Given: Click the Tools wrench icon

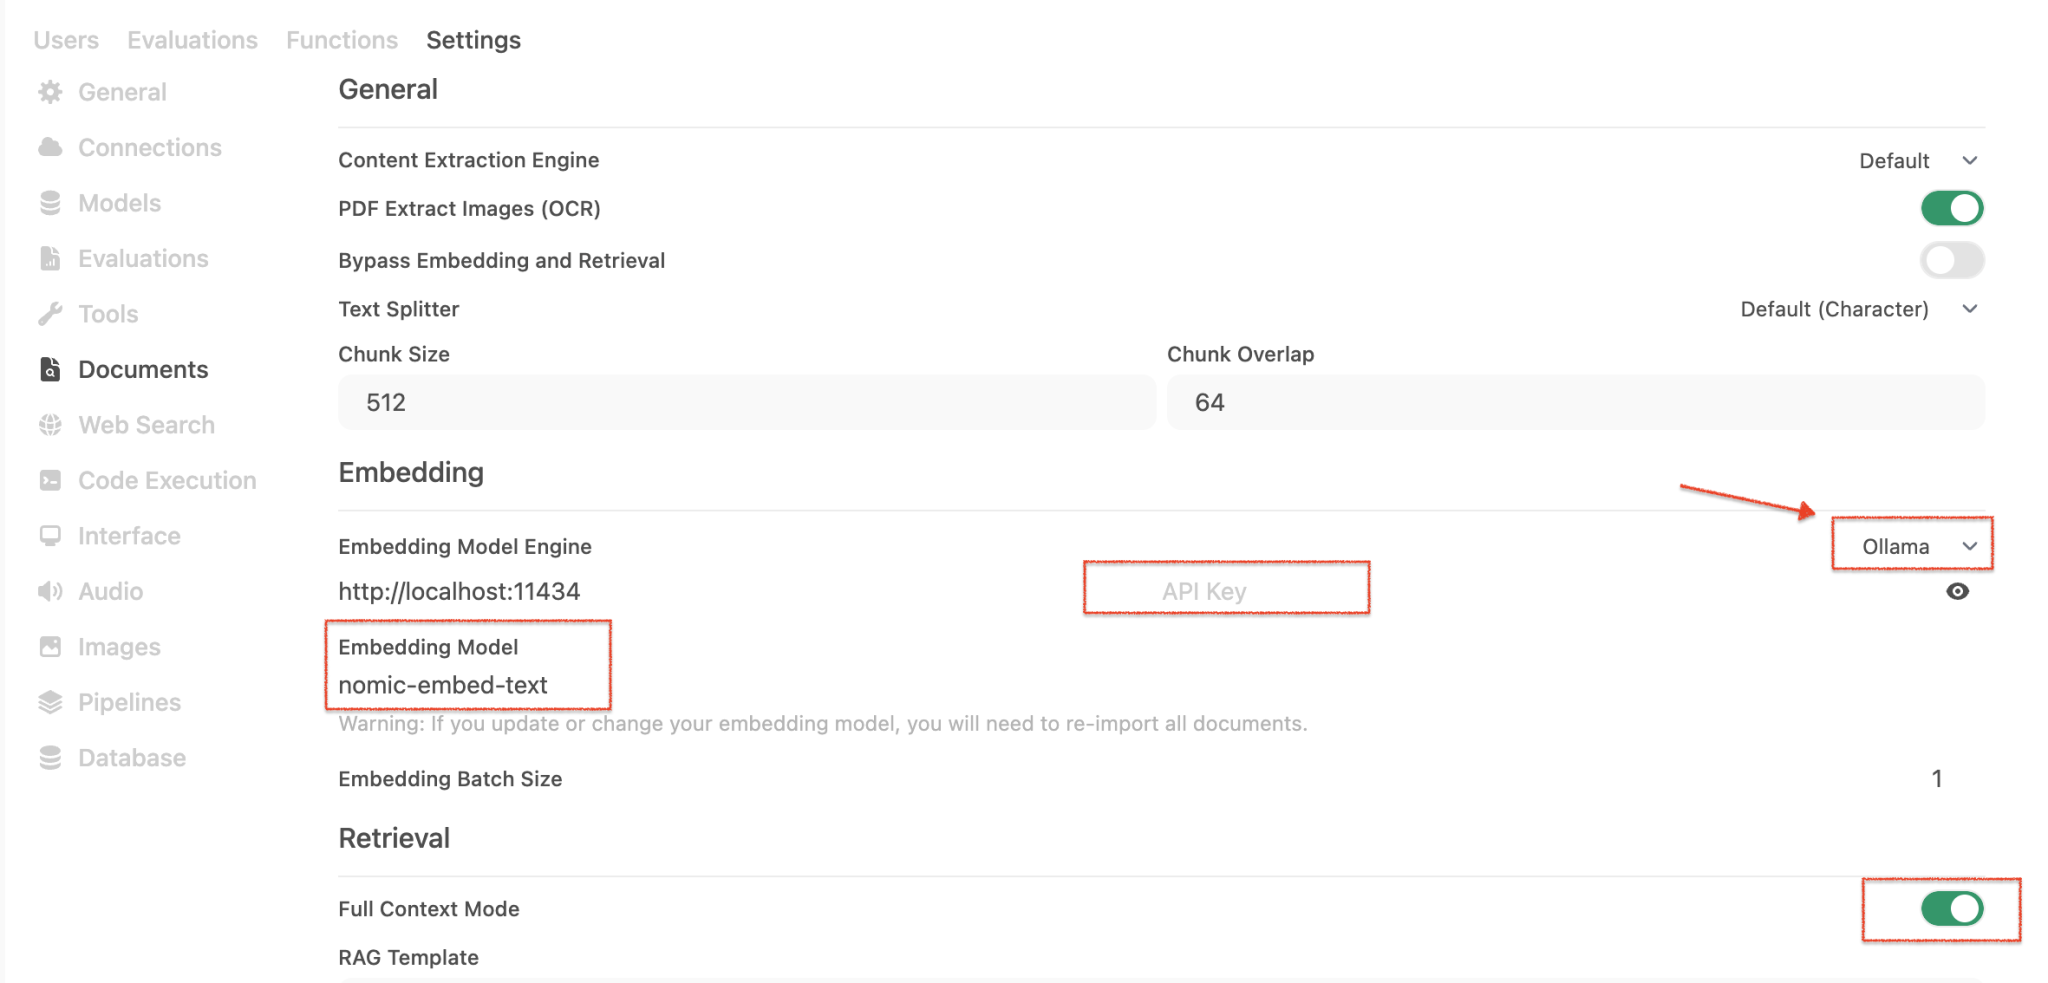Looking at the screenshot, I should tap(50, 315).
